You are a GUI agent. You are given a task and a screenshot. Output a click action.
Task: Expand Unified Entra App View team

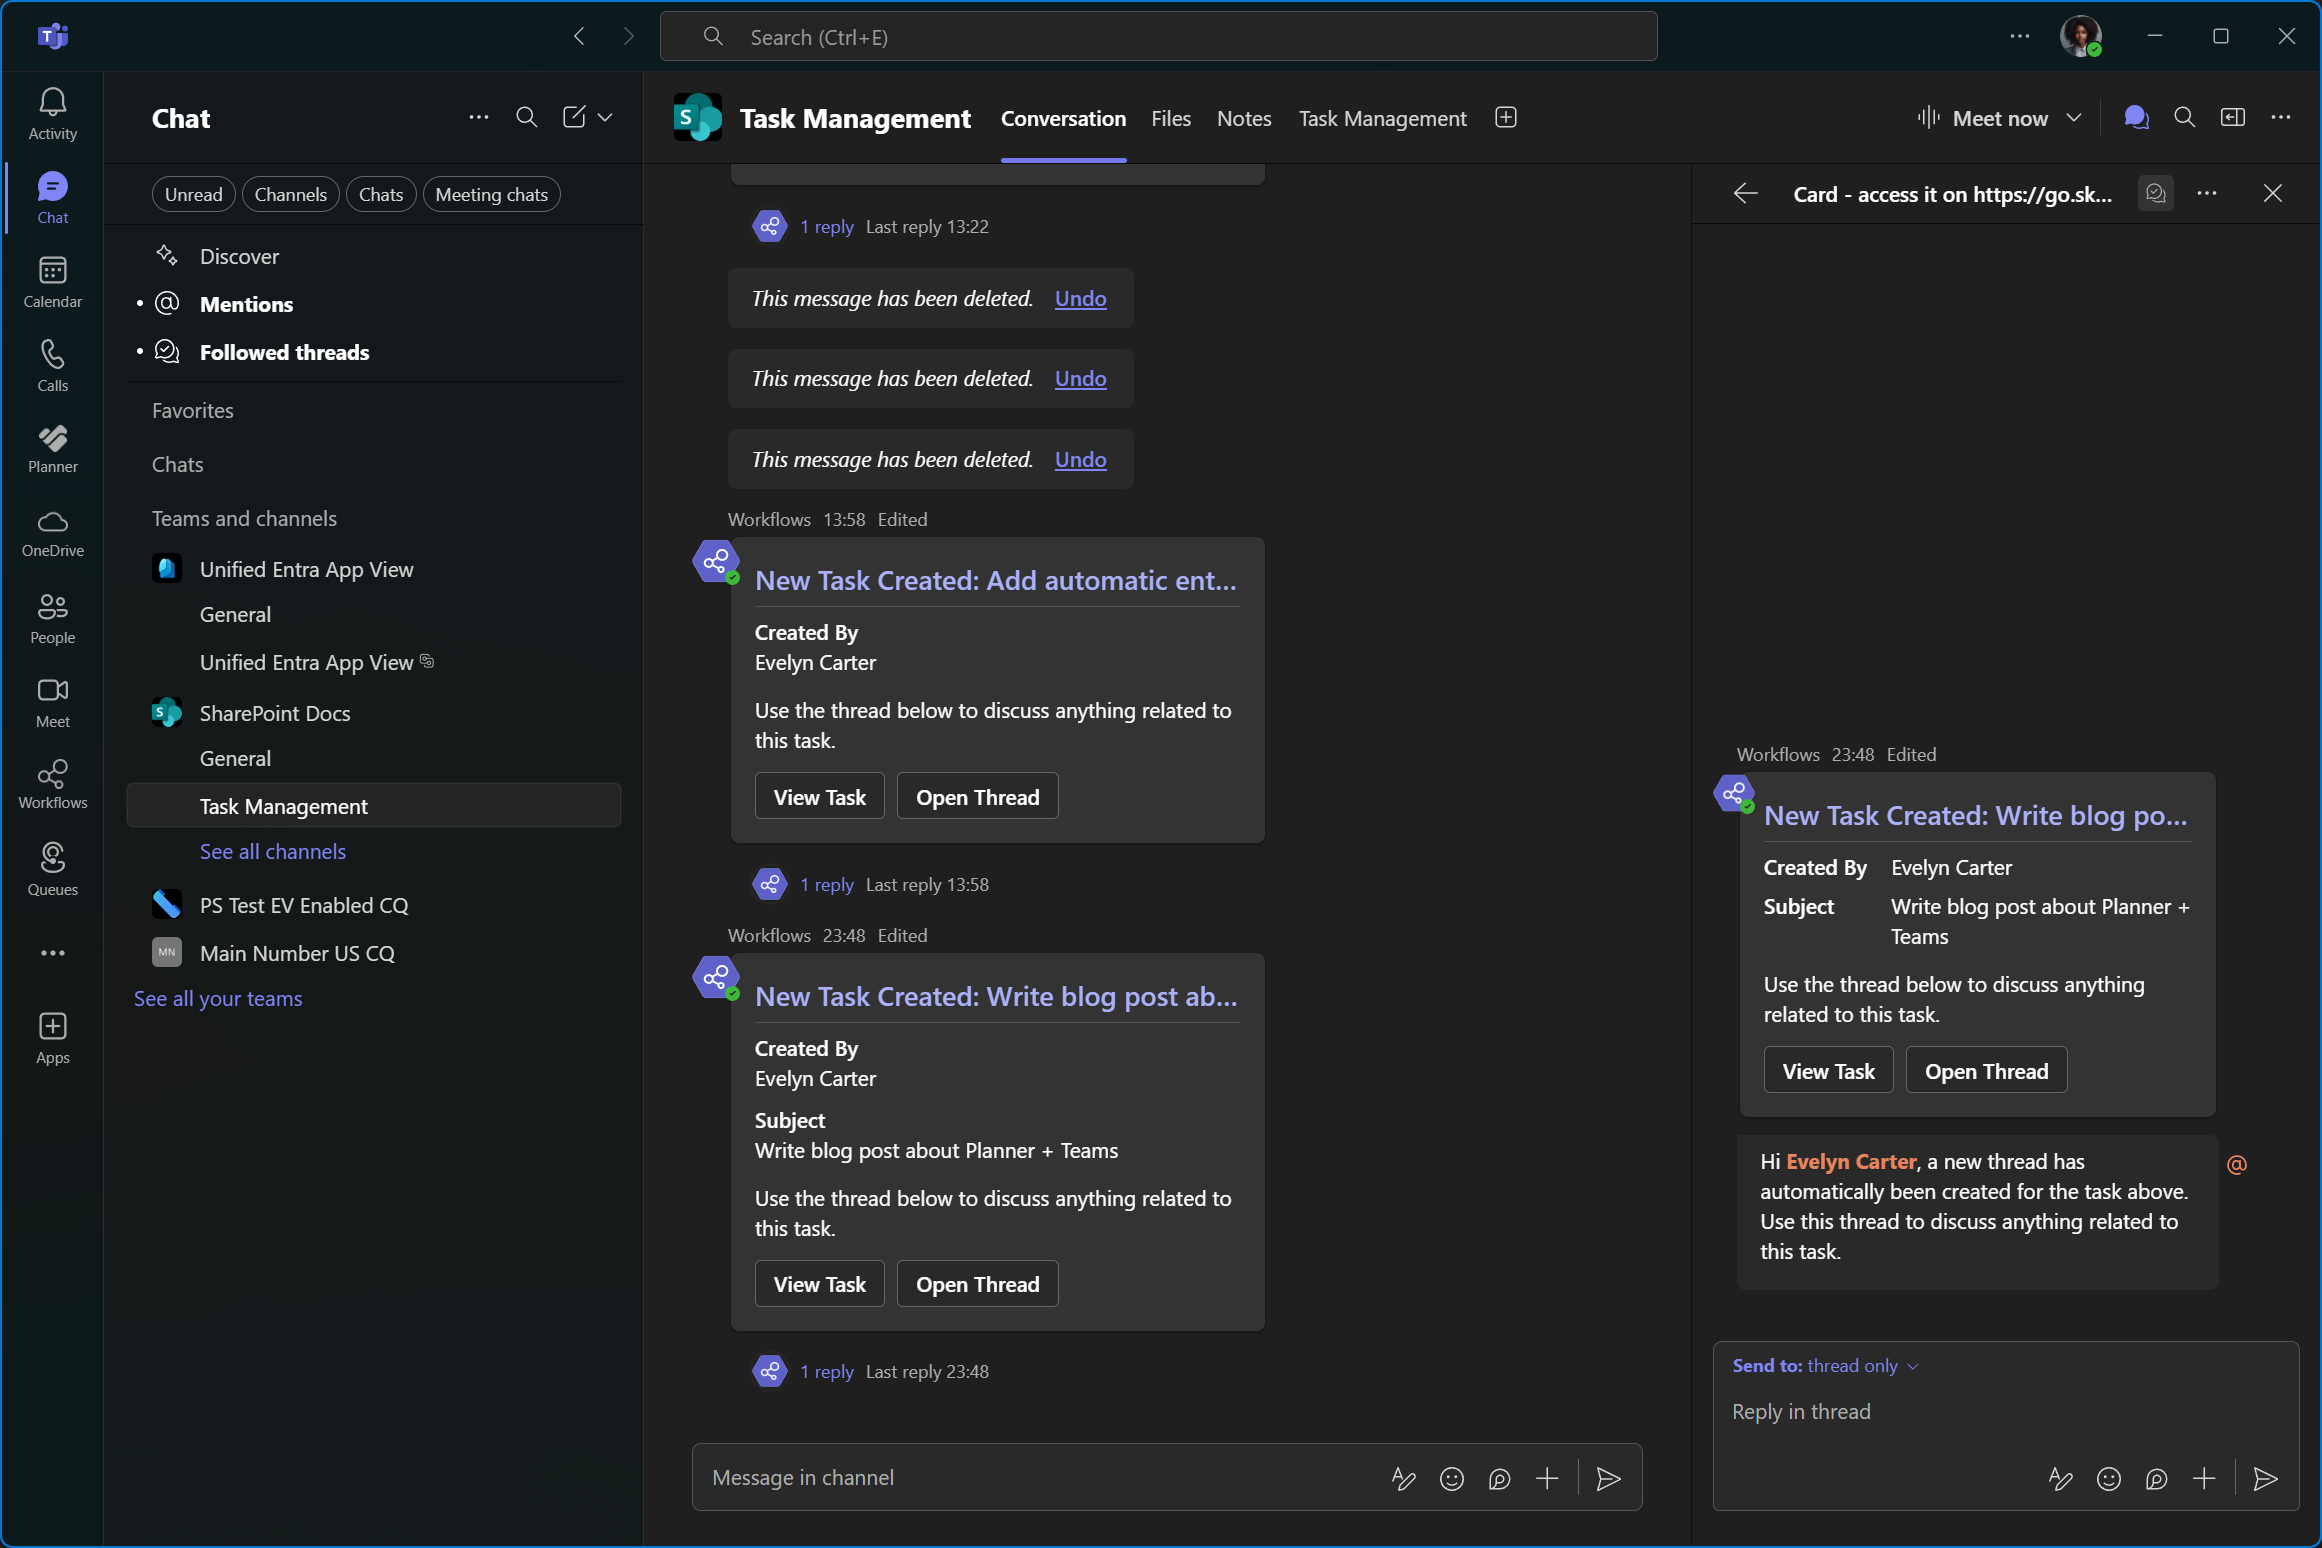(306, 569)
